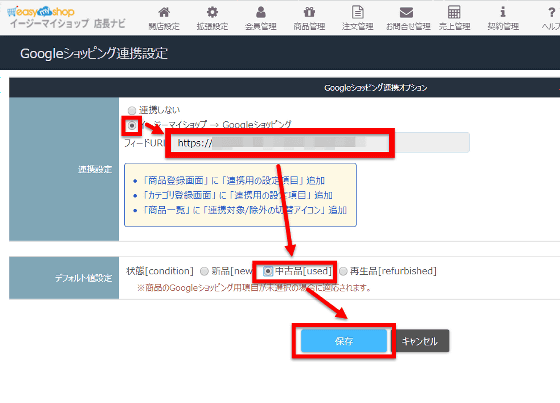Select the 連携しない radio button
The width and height of the screenshot is (560, 403).
(132, 110)
